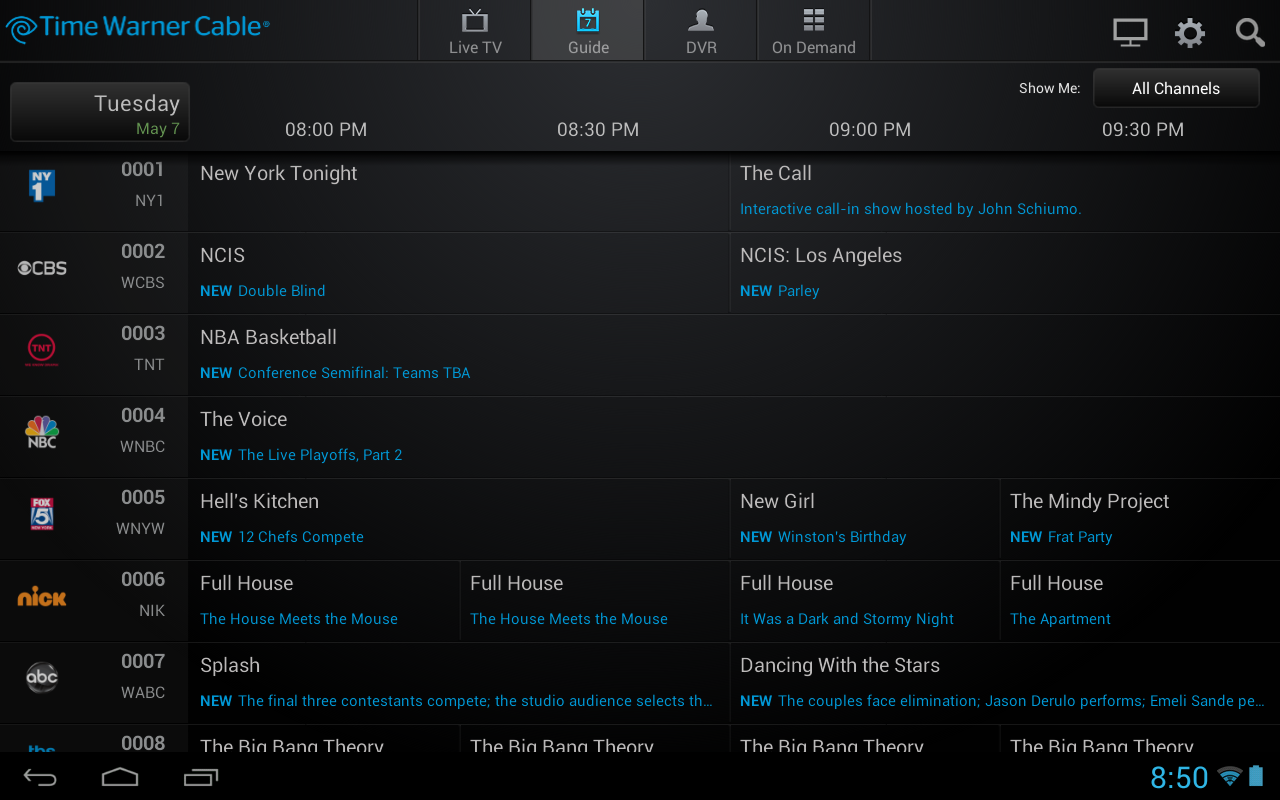Viewport: 1280px width, 800px height.
Task: Select the FOX 5 channel logo
Action: point(41,514)
